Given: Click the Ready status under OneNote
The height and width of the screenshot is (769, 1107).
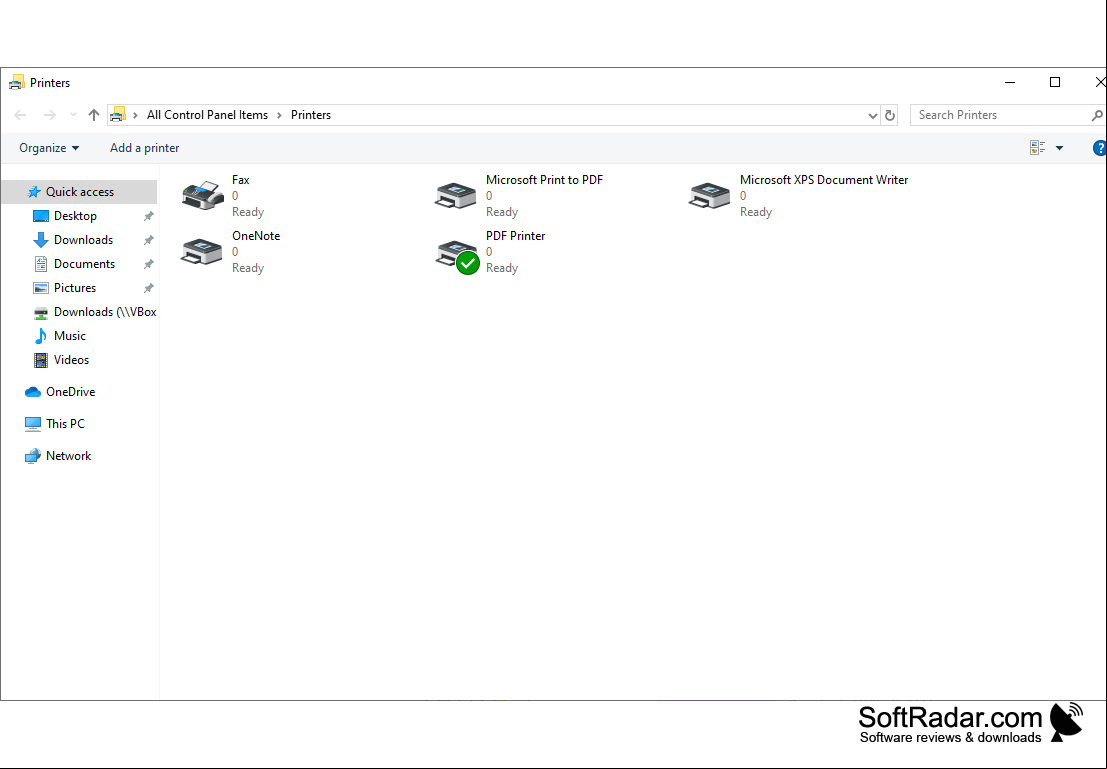Looking at the screenshot, I should [x=248, y=268].
